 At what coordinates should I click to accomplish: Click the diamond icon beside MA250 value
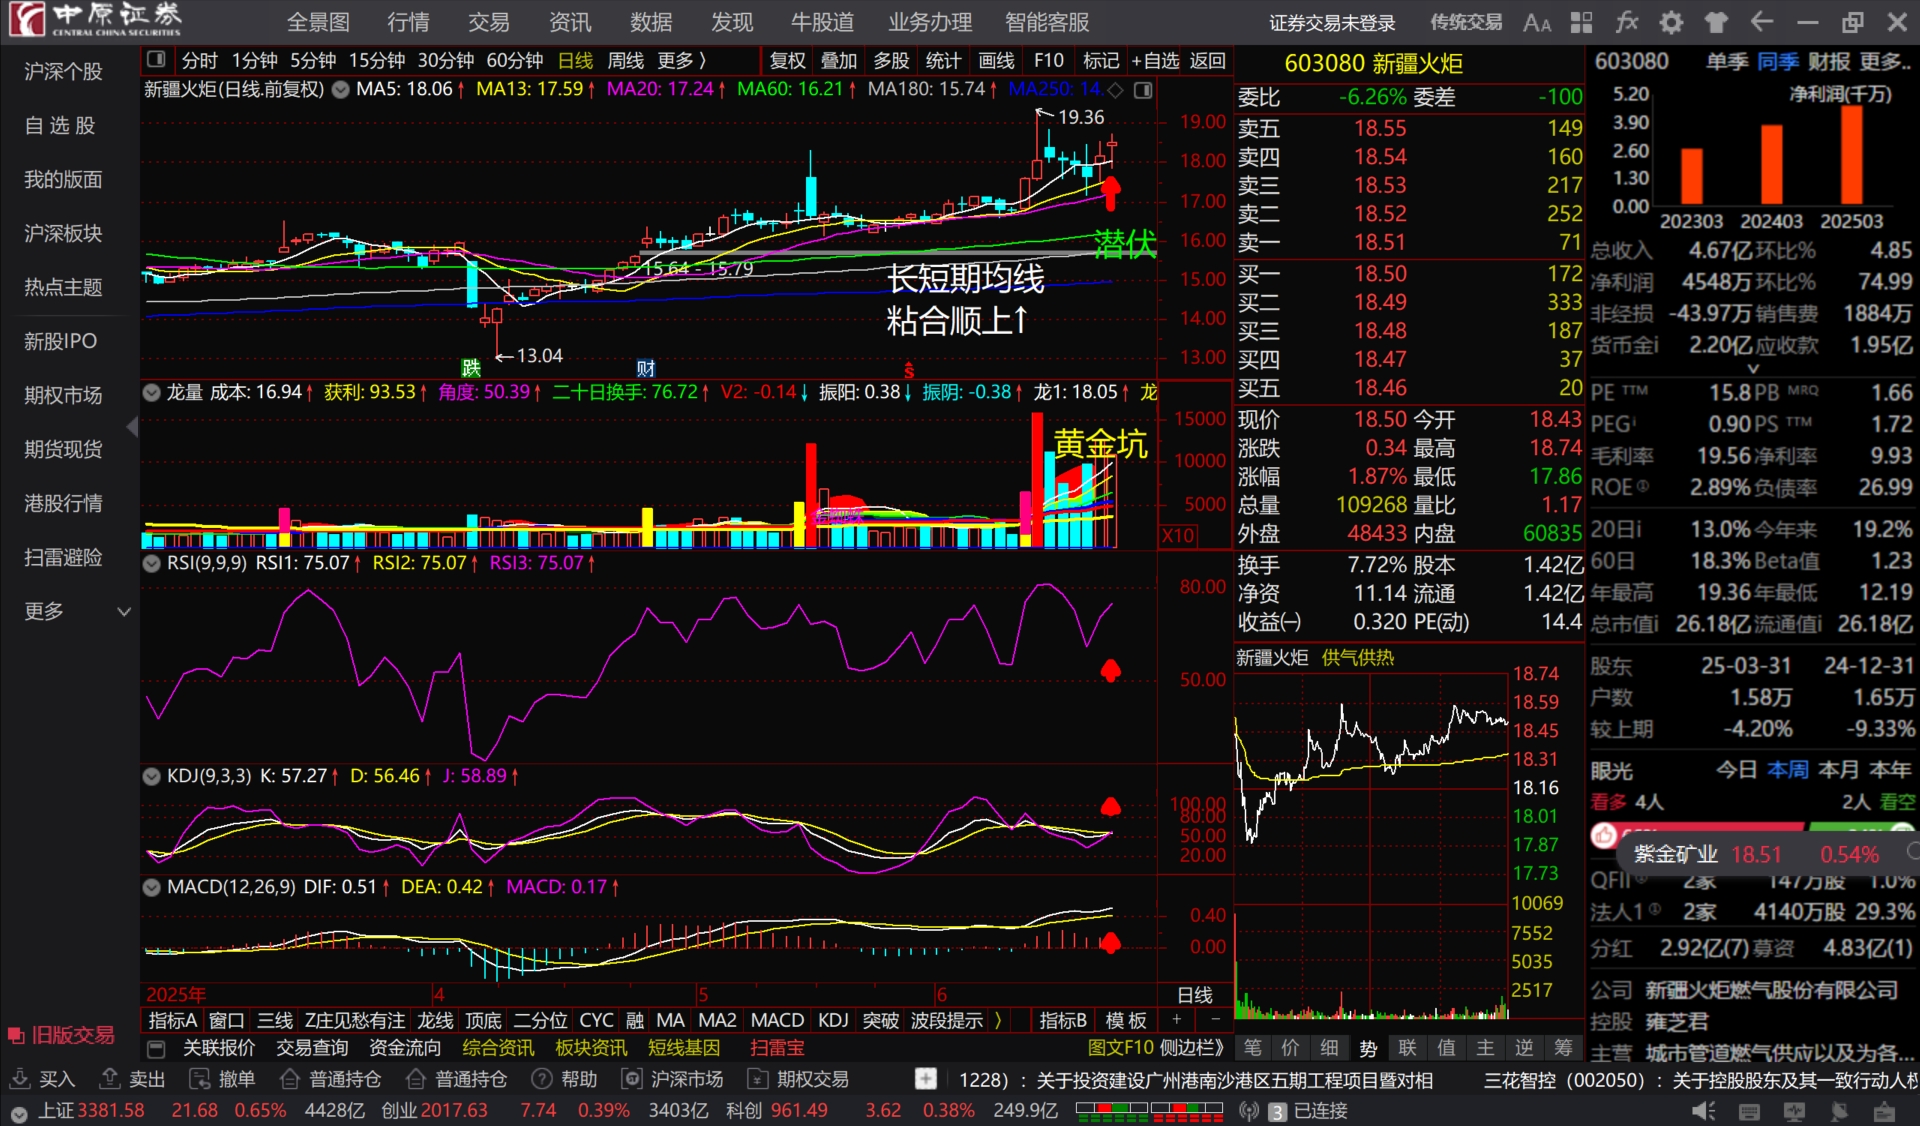click(x=1116, y=90)
